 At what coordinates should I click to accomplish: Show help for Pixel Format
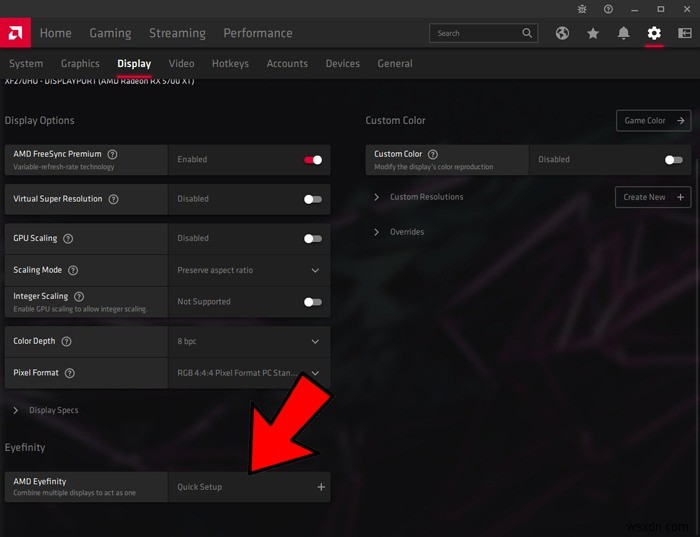click(x=70, y=373)
